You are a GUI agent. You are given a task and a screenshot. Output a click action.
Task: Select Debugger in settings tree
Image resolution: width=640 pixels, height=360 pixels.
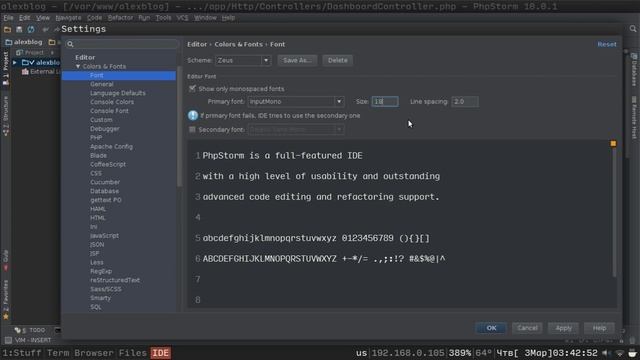104,129
